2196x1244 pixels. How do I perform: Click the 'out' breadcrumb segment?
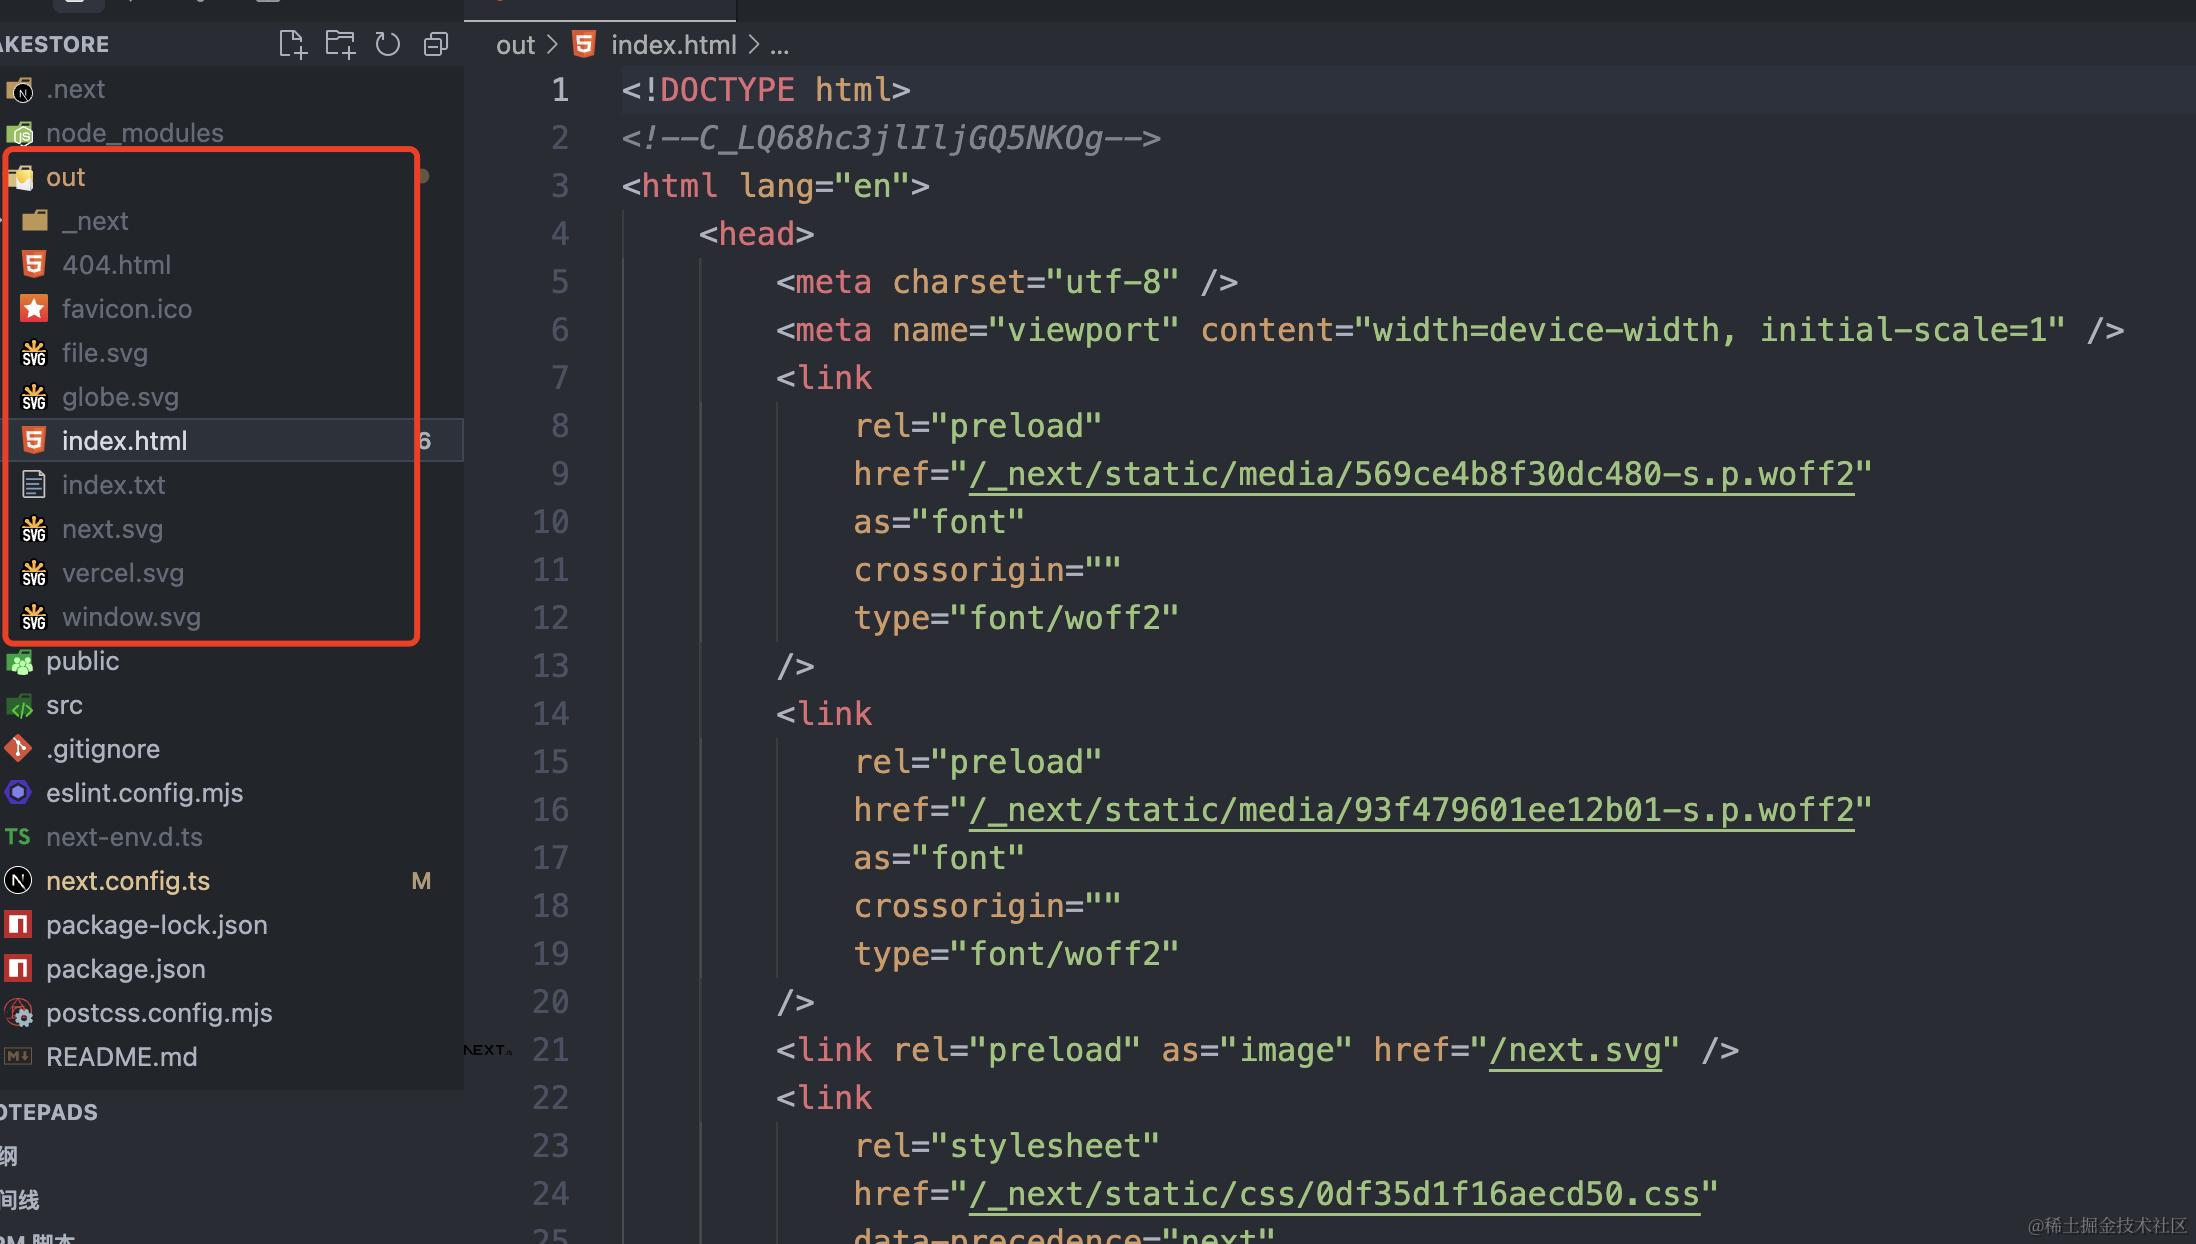click(x=515, y=45)
